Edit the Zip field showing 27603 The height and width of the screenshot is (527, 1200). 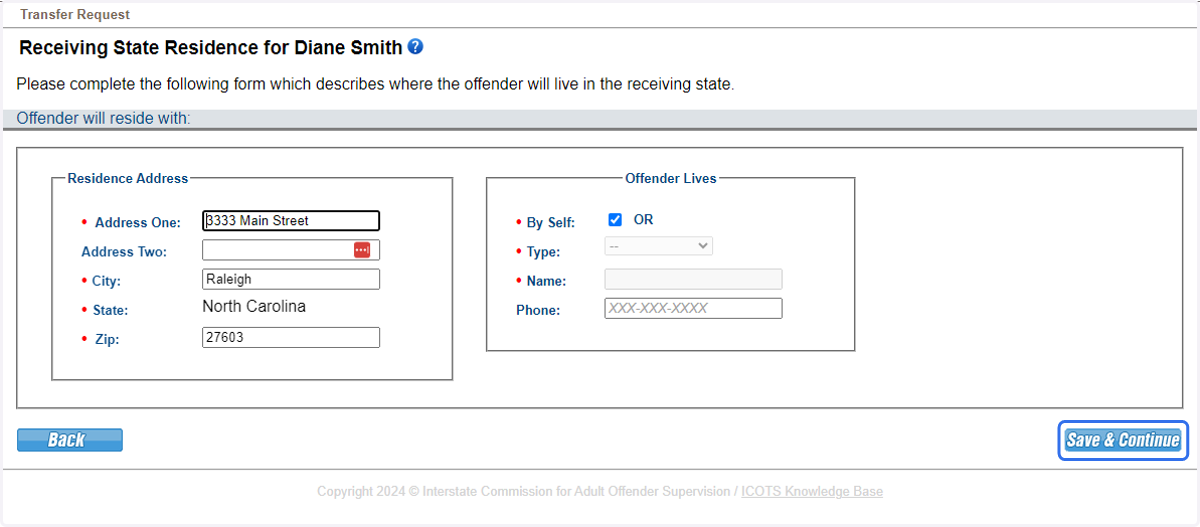point(291,338)
